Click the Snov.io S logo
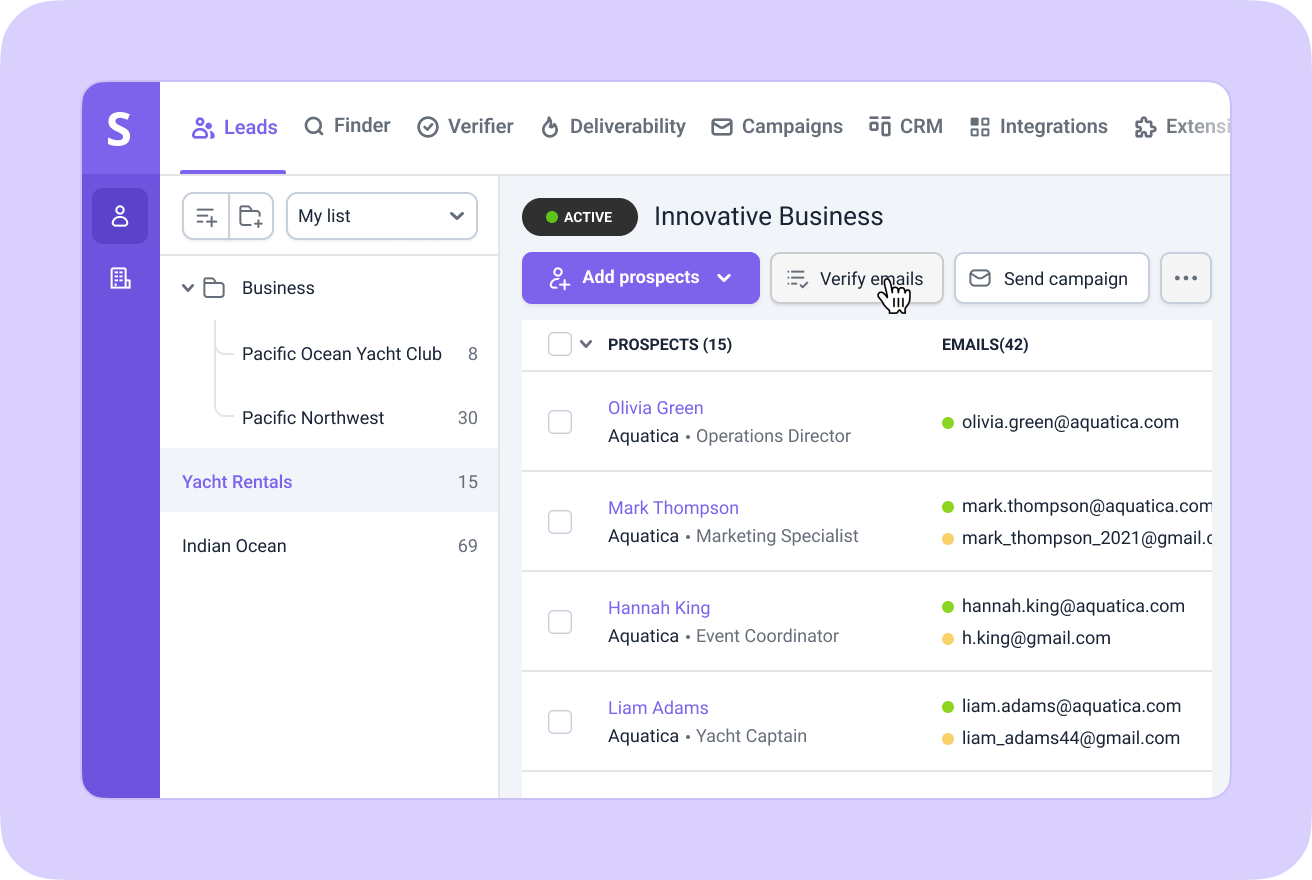The image size is (1312, 880). 119,129
